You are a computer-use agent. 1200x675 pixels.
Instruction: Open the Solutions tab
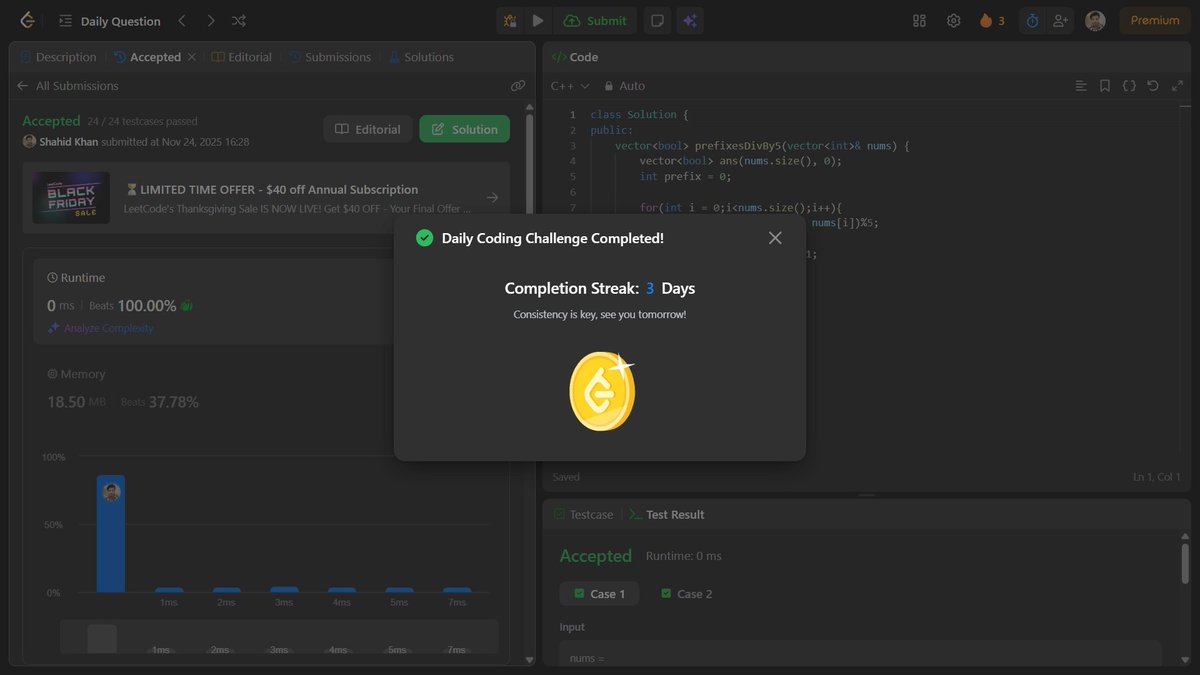point(420,58)
